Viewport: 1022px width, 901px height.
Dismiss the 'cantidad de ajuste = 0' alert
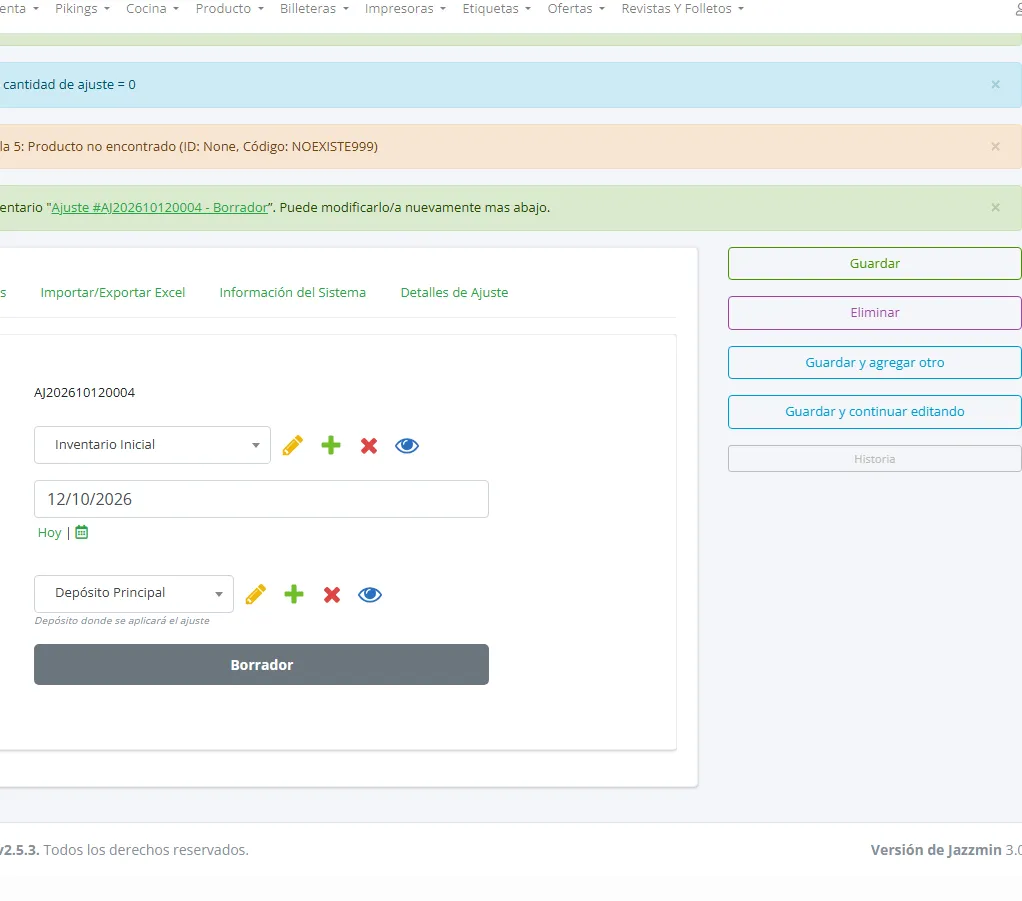(x=995, y=84)
